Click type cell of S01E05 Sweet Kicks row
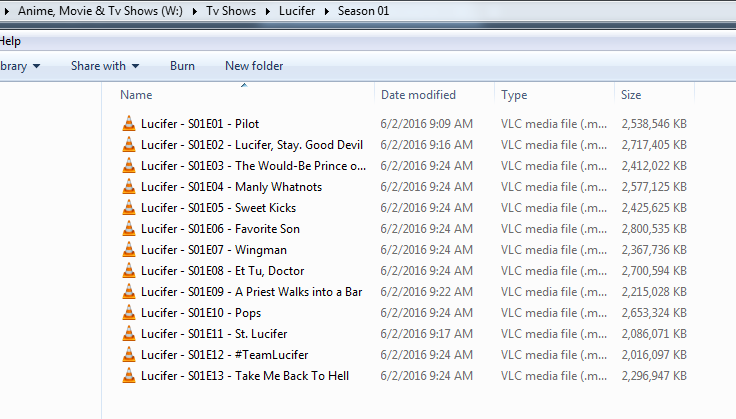Viewport: 736px width, 419px height. pyautogui.click(x=554, y=207)
